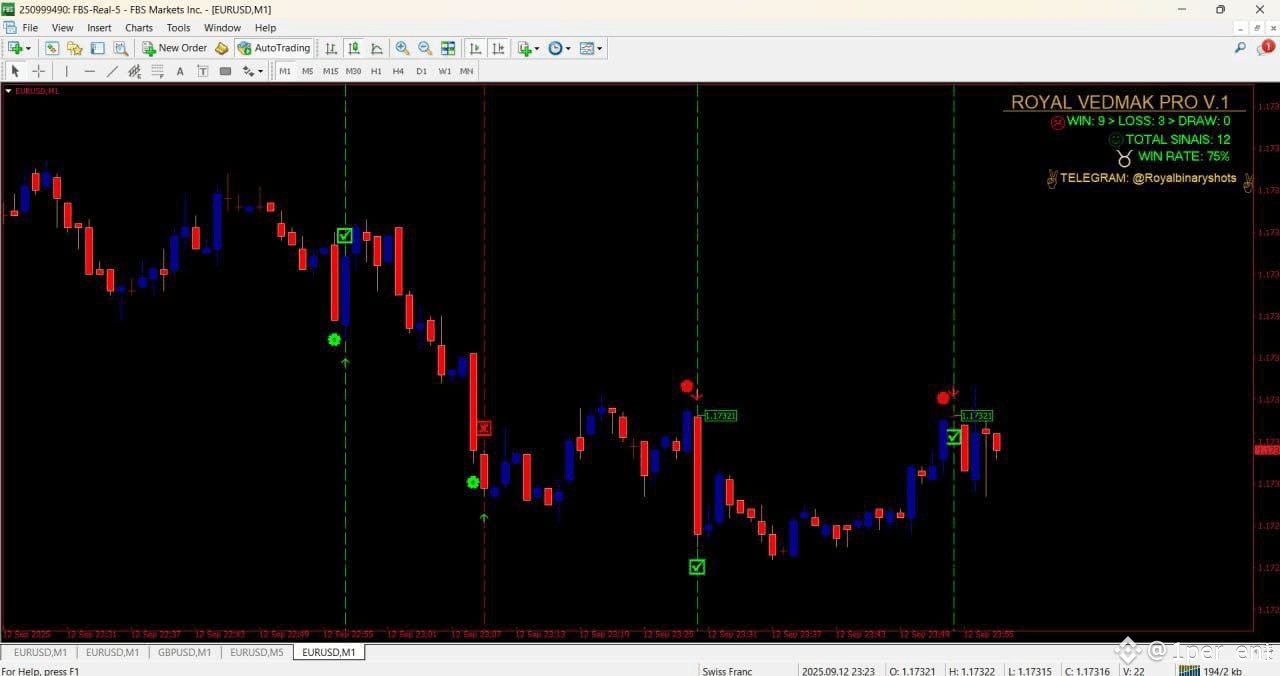Select the Text Label tool (T icon)
Image resolution: width=1280 pixels, height=676 pixels.
pos(203,71)
